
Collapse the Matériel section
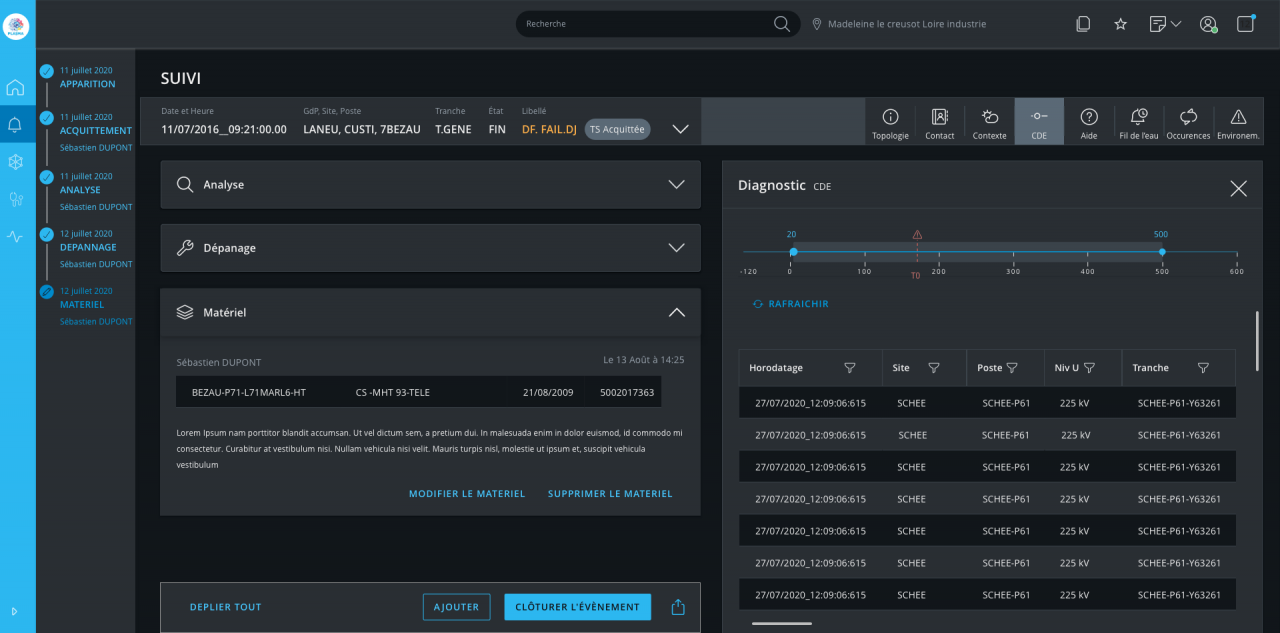[676, 312]
